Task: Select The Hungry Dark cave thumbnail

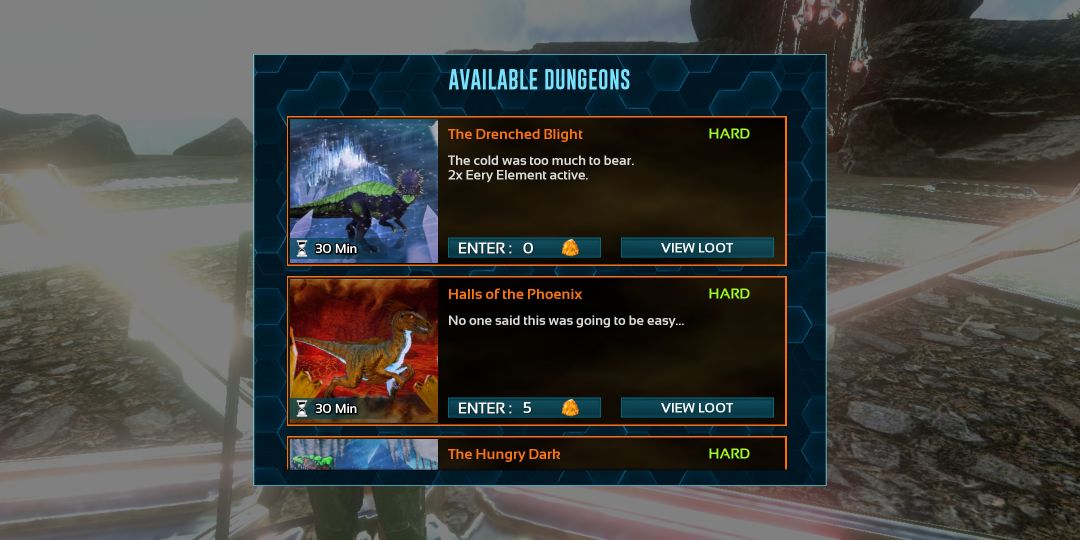Action: (364, 455)
